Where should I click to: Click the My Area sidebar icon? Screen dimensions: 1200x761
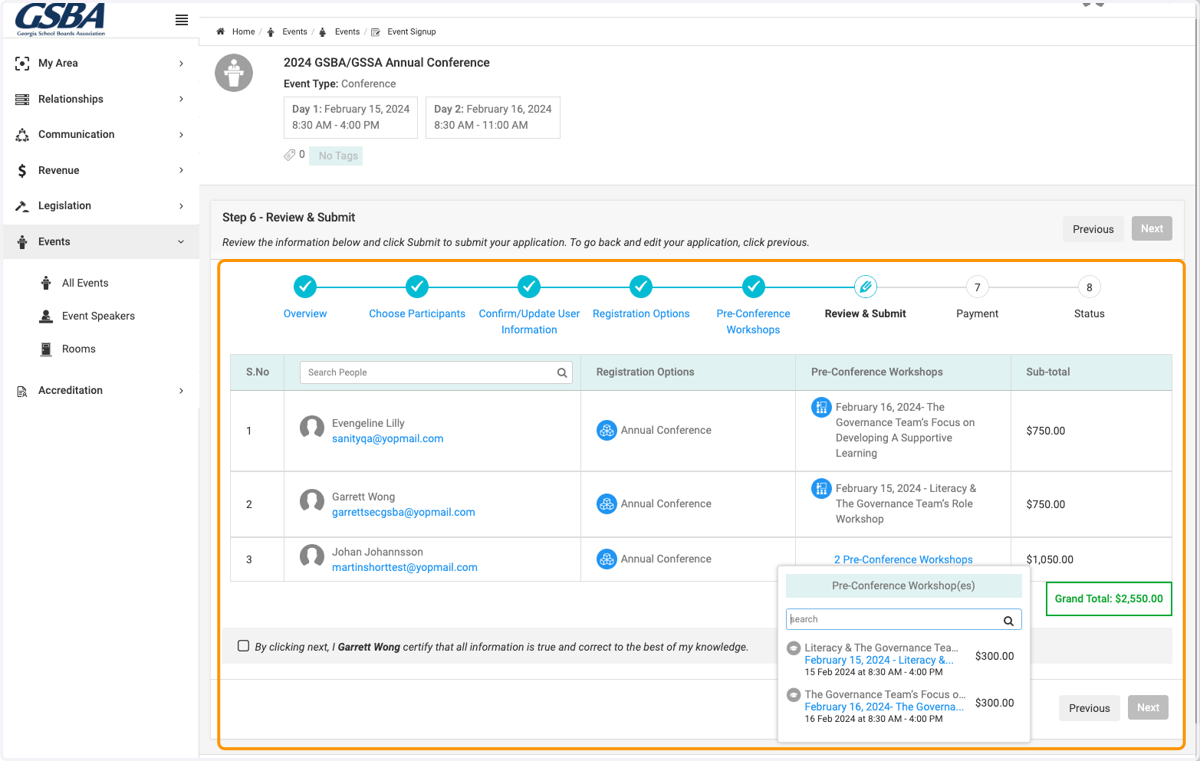[22, 63]
